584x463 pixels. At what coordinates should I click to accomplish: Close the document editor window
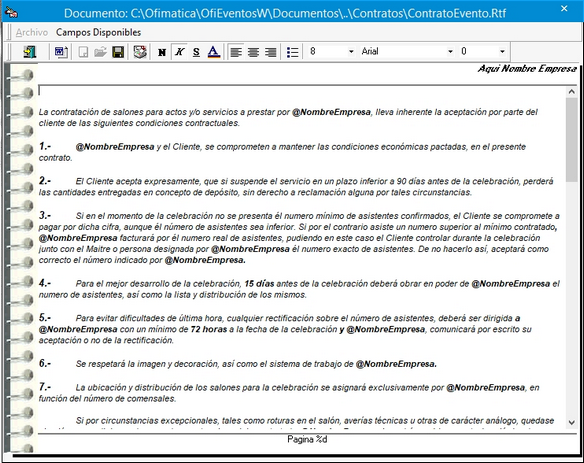click(x=564, y=9)
